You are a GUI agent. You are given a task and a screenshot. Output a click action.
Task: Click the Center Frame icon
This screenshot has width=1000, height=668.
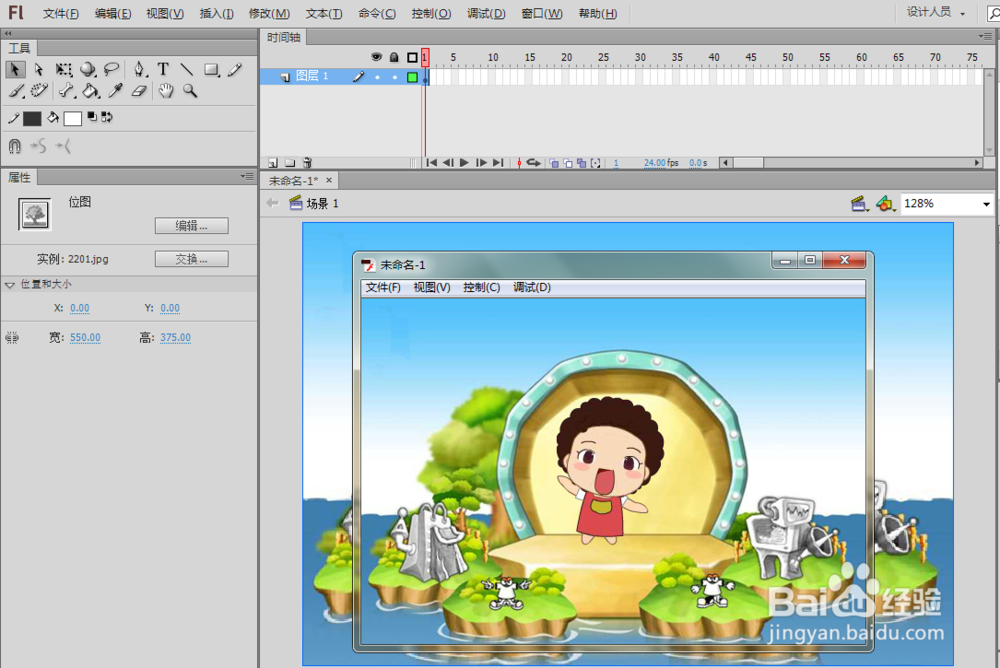click(x=519, y=163)
